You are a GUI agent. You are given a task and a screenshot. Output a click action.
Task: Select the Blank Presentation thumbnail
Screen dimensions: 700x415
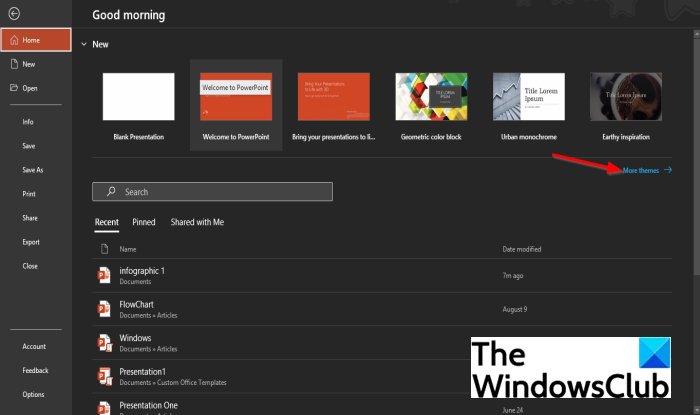coord(138,96)
